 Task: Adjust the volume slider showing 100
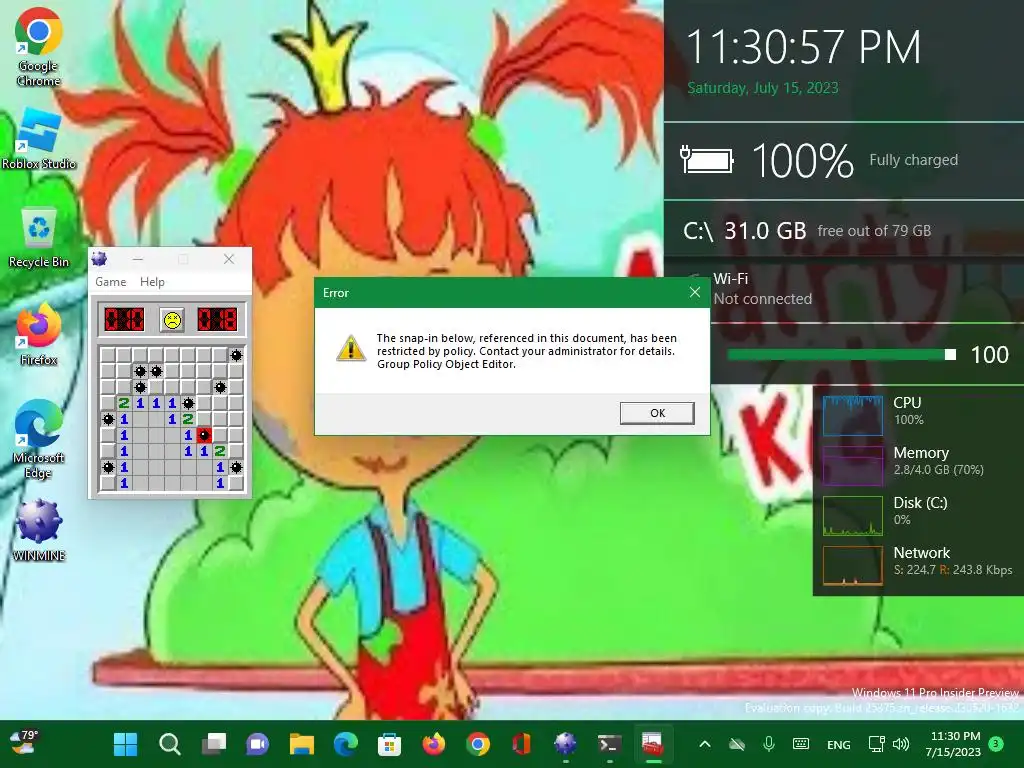(x=842, y=355)
